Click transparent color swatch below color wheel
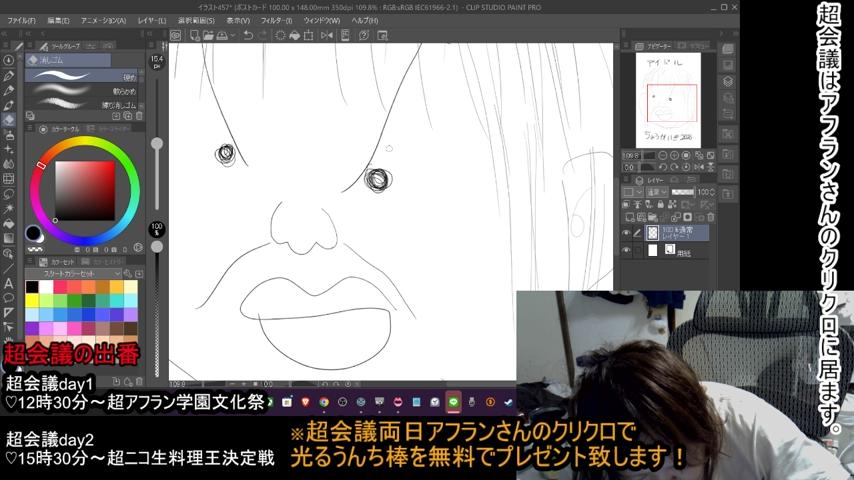 tap(35, 249)
